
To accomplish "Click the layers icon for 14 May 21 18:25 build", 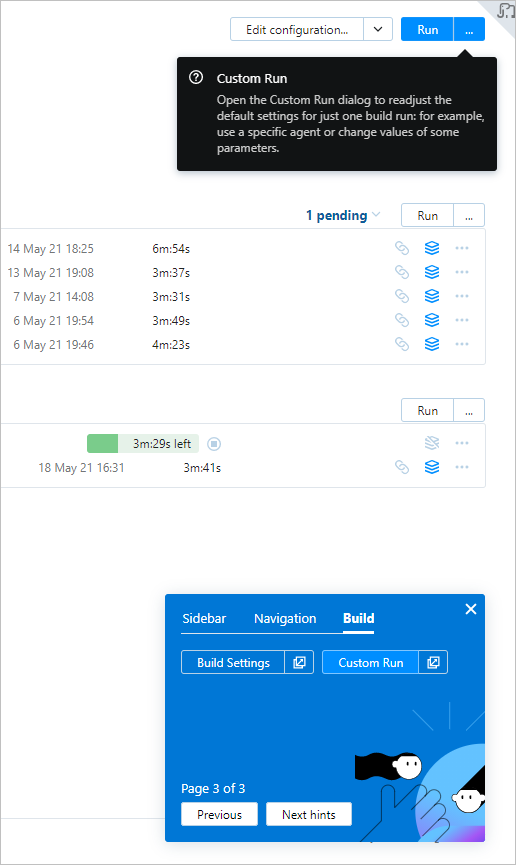I will pyautogui.click(x=432, y=248).
